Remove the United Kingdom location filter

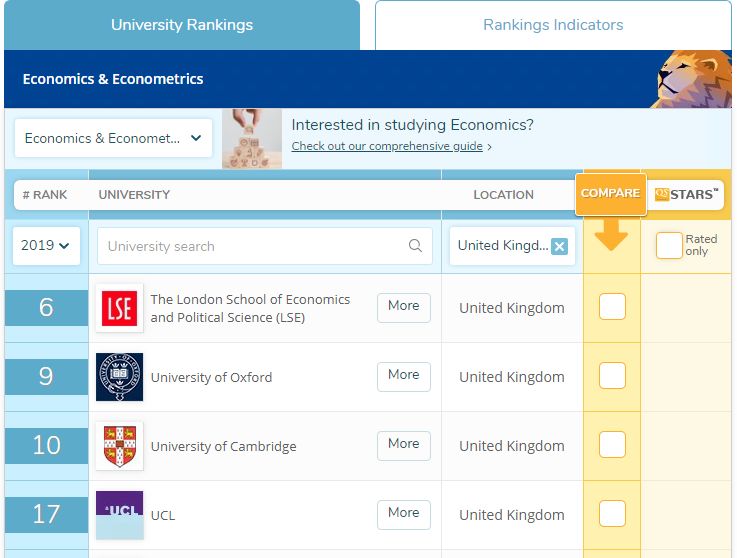(559, 246)
